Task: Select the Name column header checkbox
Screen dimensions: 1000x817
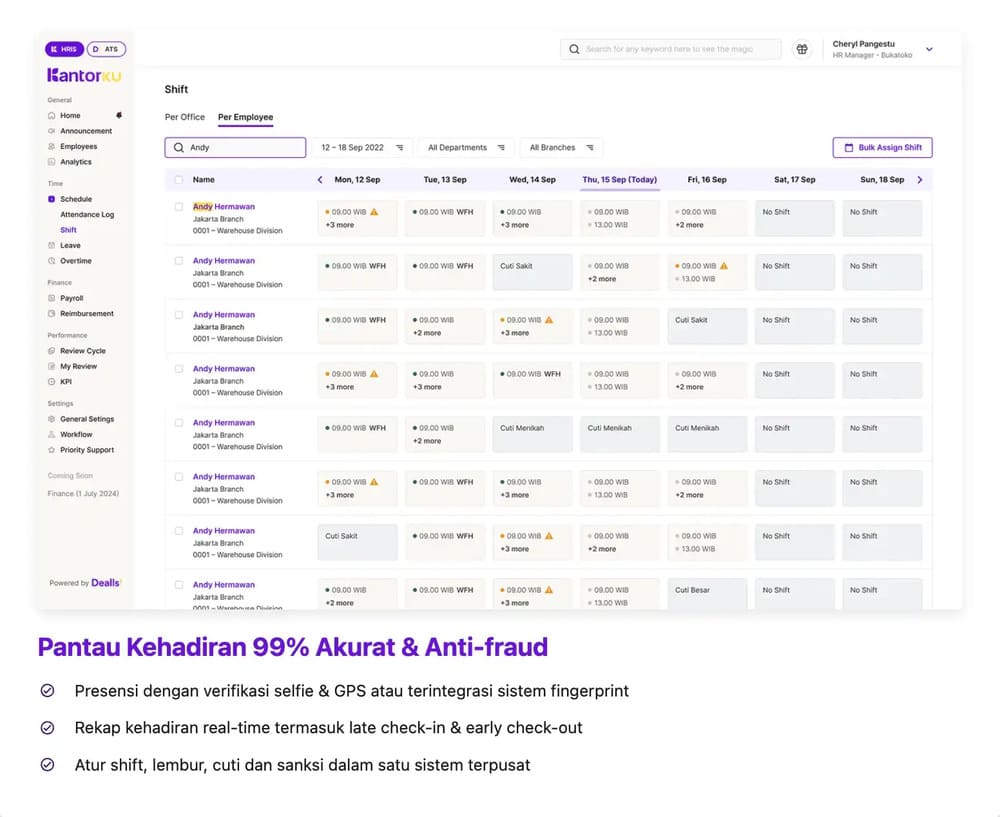Action: (x=180, y=180)
